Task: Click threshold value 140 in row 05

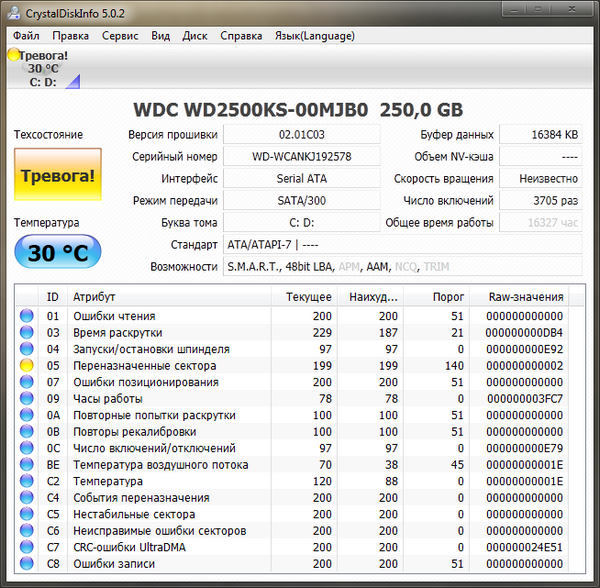Action: tap(454, 366)
